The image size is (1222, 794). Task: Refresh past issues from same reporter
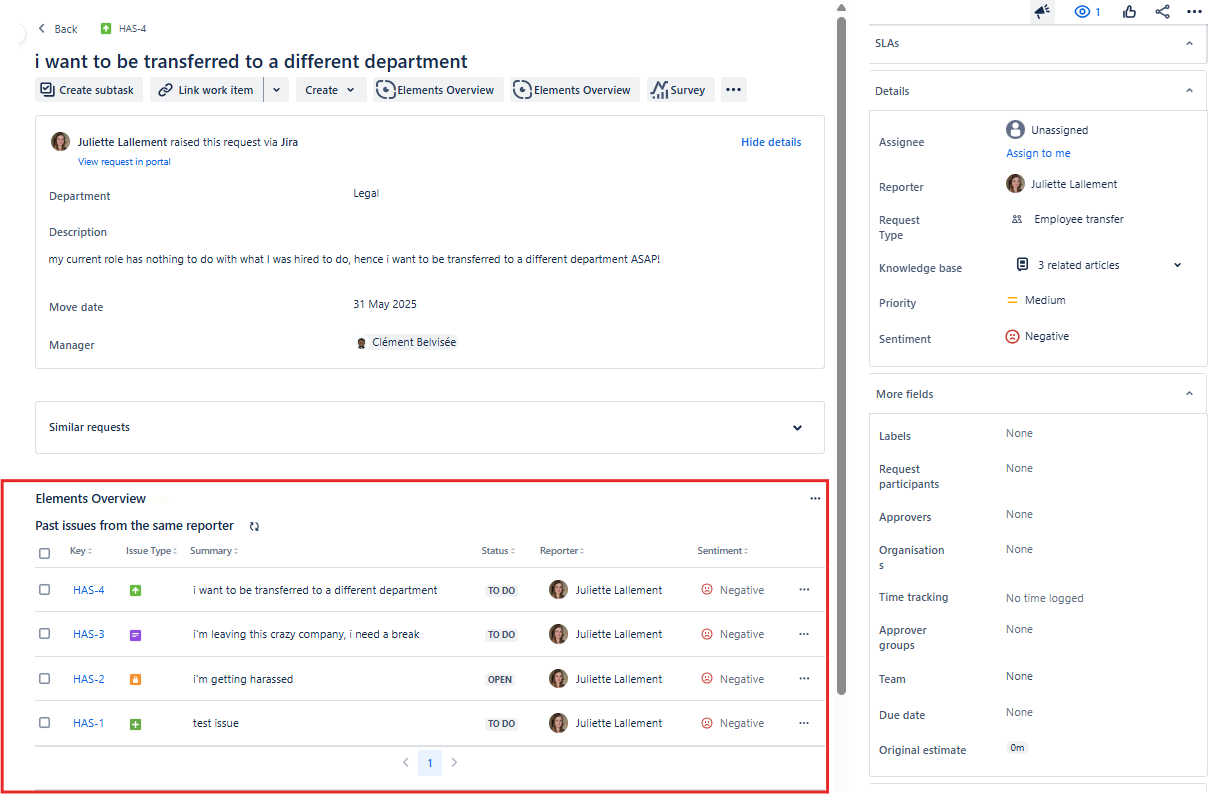click(x=254, y=526)
